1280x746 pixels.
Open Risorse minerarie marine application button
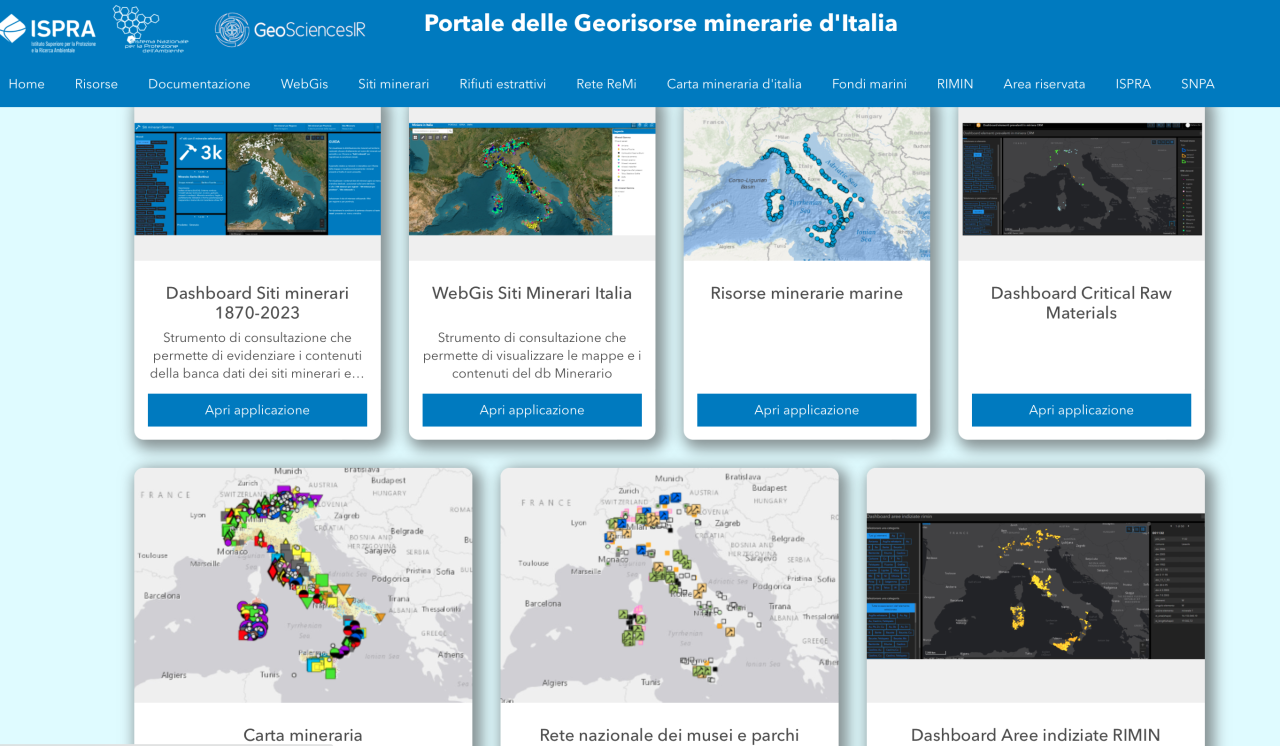806,410
